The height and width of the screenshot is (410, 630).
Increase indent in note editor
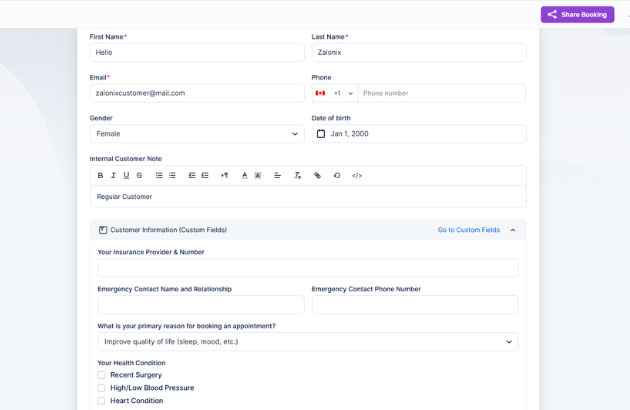(x=205, y=175)
